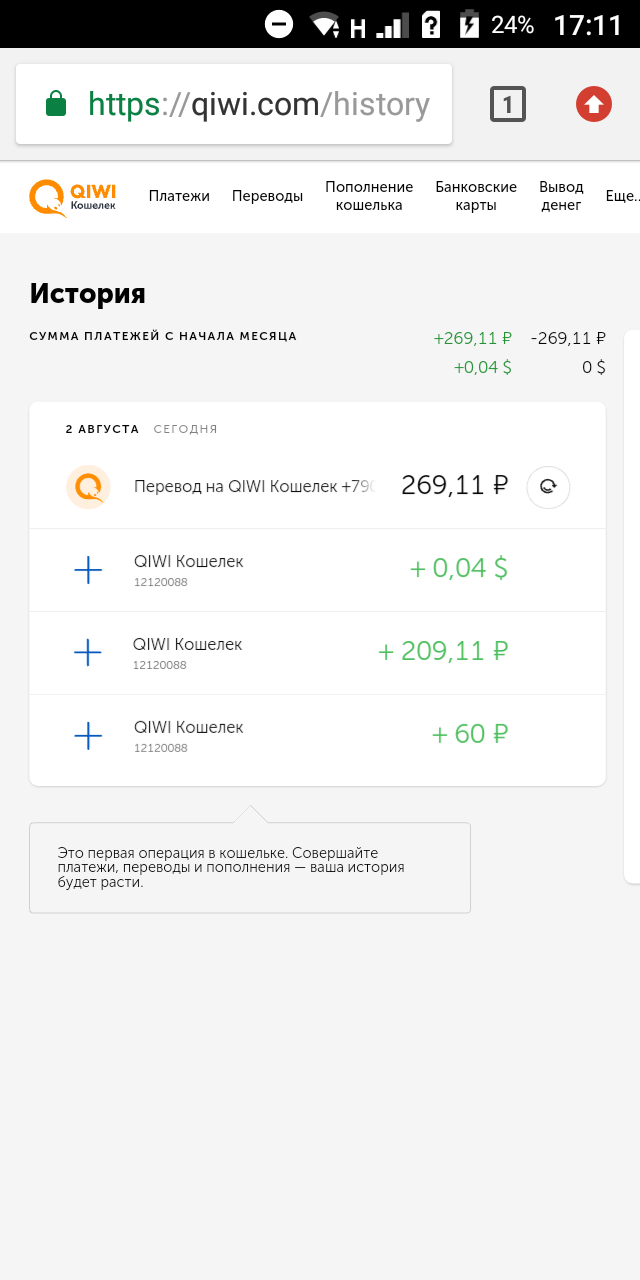Viewport: 640px width, 1280px height.
Task: Open the browser tab switcher showing 1
Action: coord(508,104)
